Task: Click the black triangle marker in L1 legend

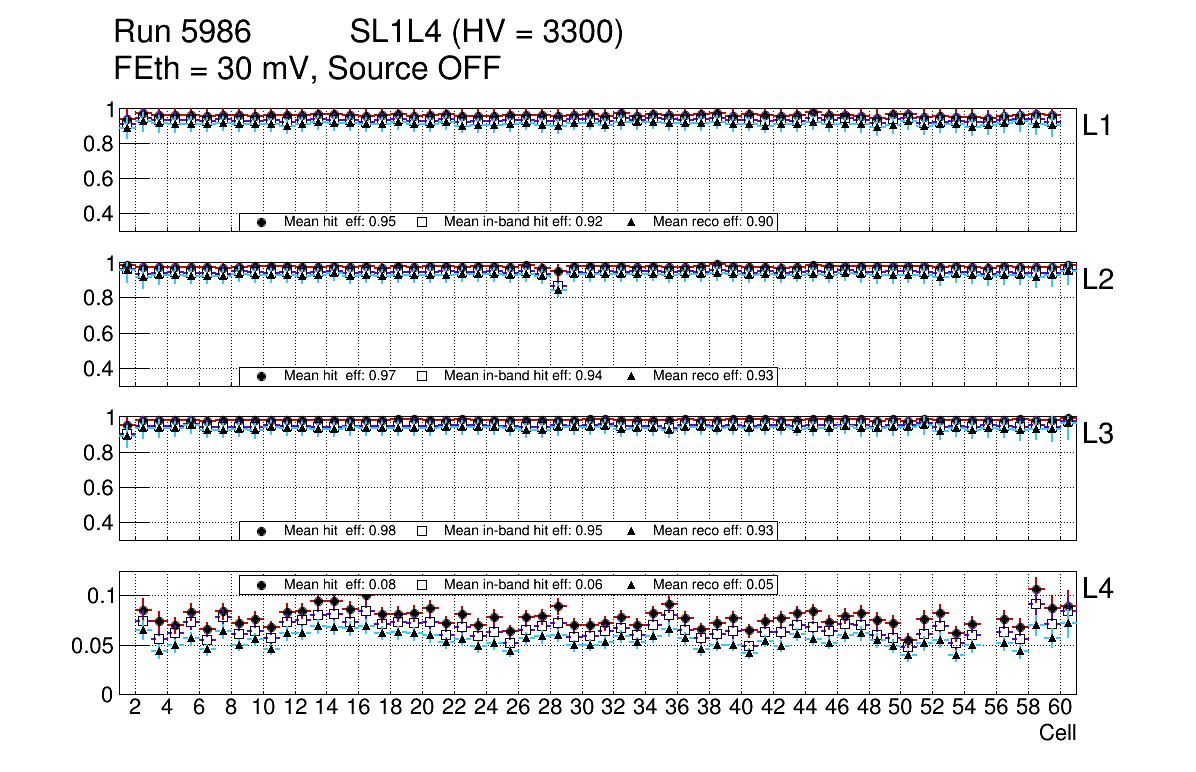Action: tap(632, 222)
